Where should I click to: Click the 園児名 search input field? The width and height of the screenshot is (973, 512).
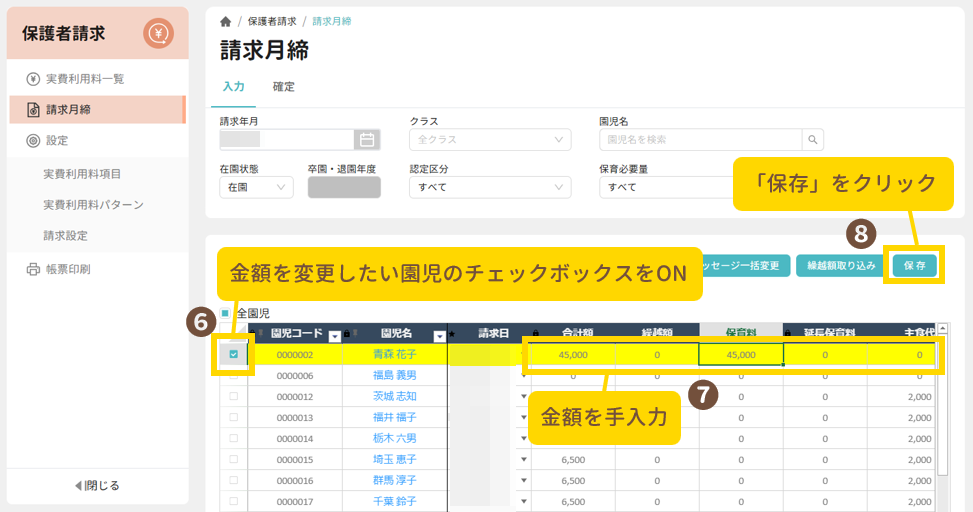tap(702, 140)
